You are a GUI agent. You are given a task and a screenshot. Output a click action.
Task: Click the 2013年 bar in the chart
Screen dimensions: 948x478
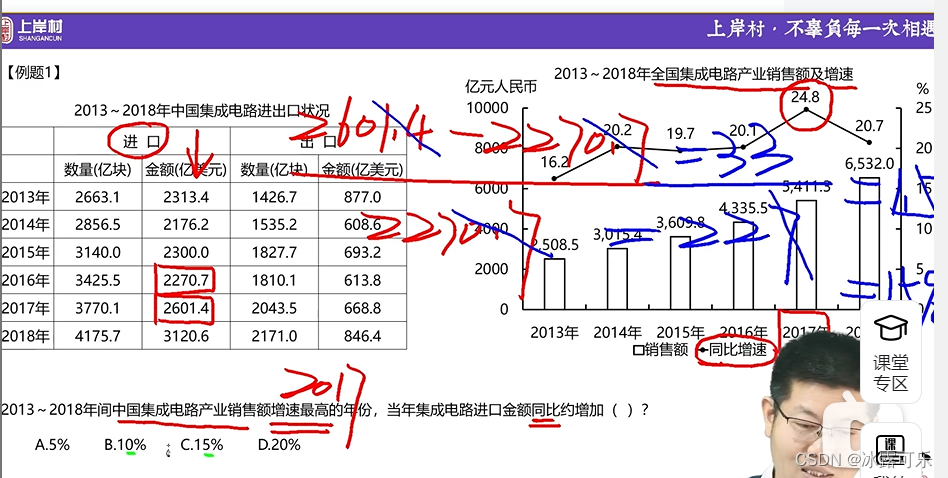click(x=554, y=283)
